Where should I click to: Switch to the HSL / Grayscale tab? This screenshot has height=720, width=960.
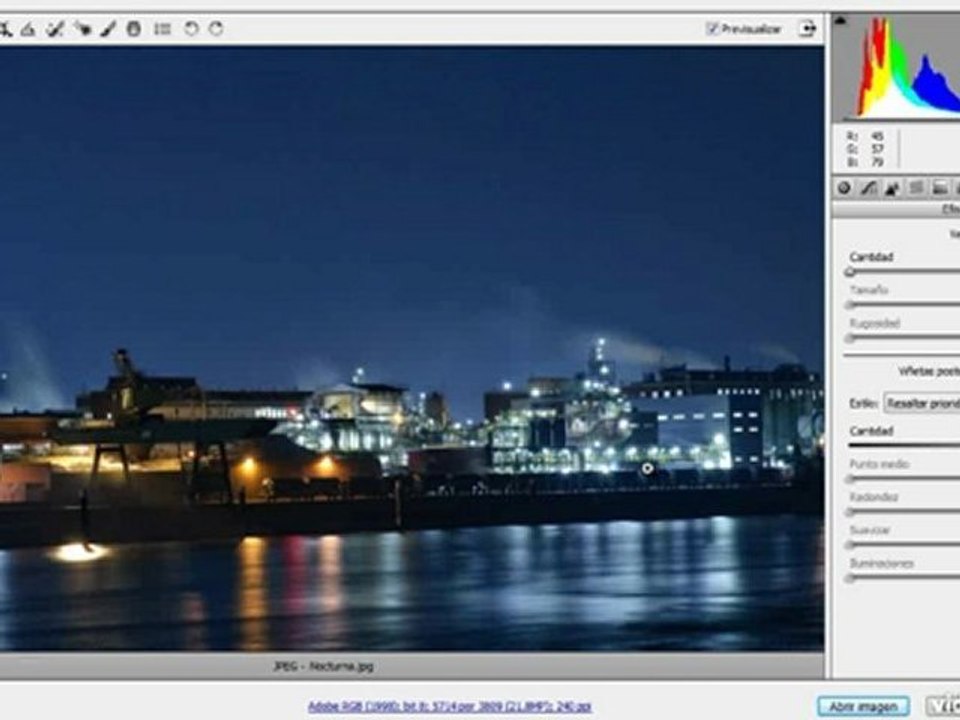coord(916,188)
